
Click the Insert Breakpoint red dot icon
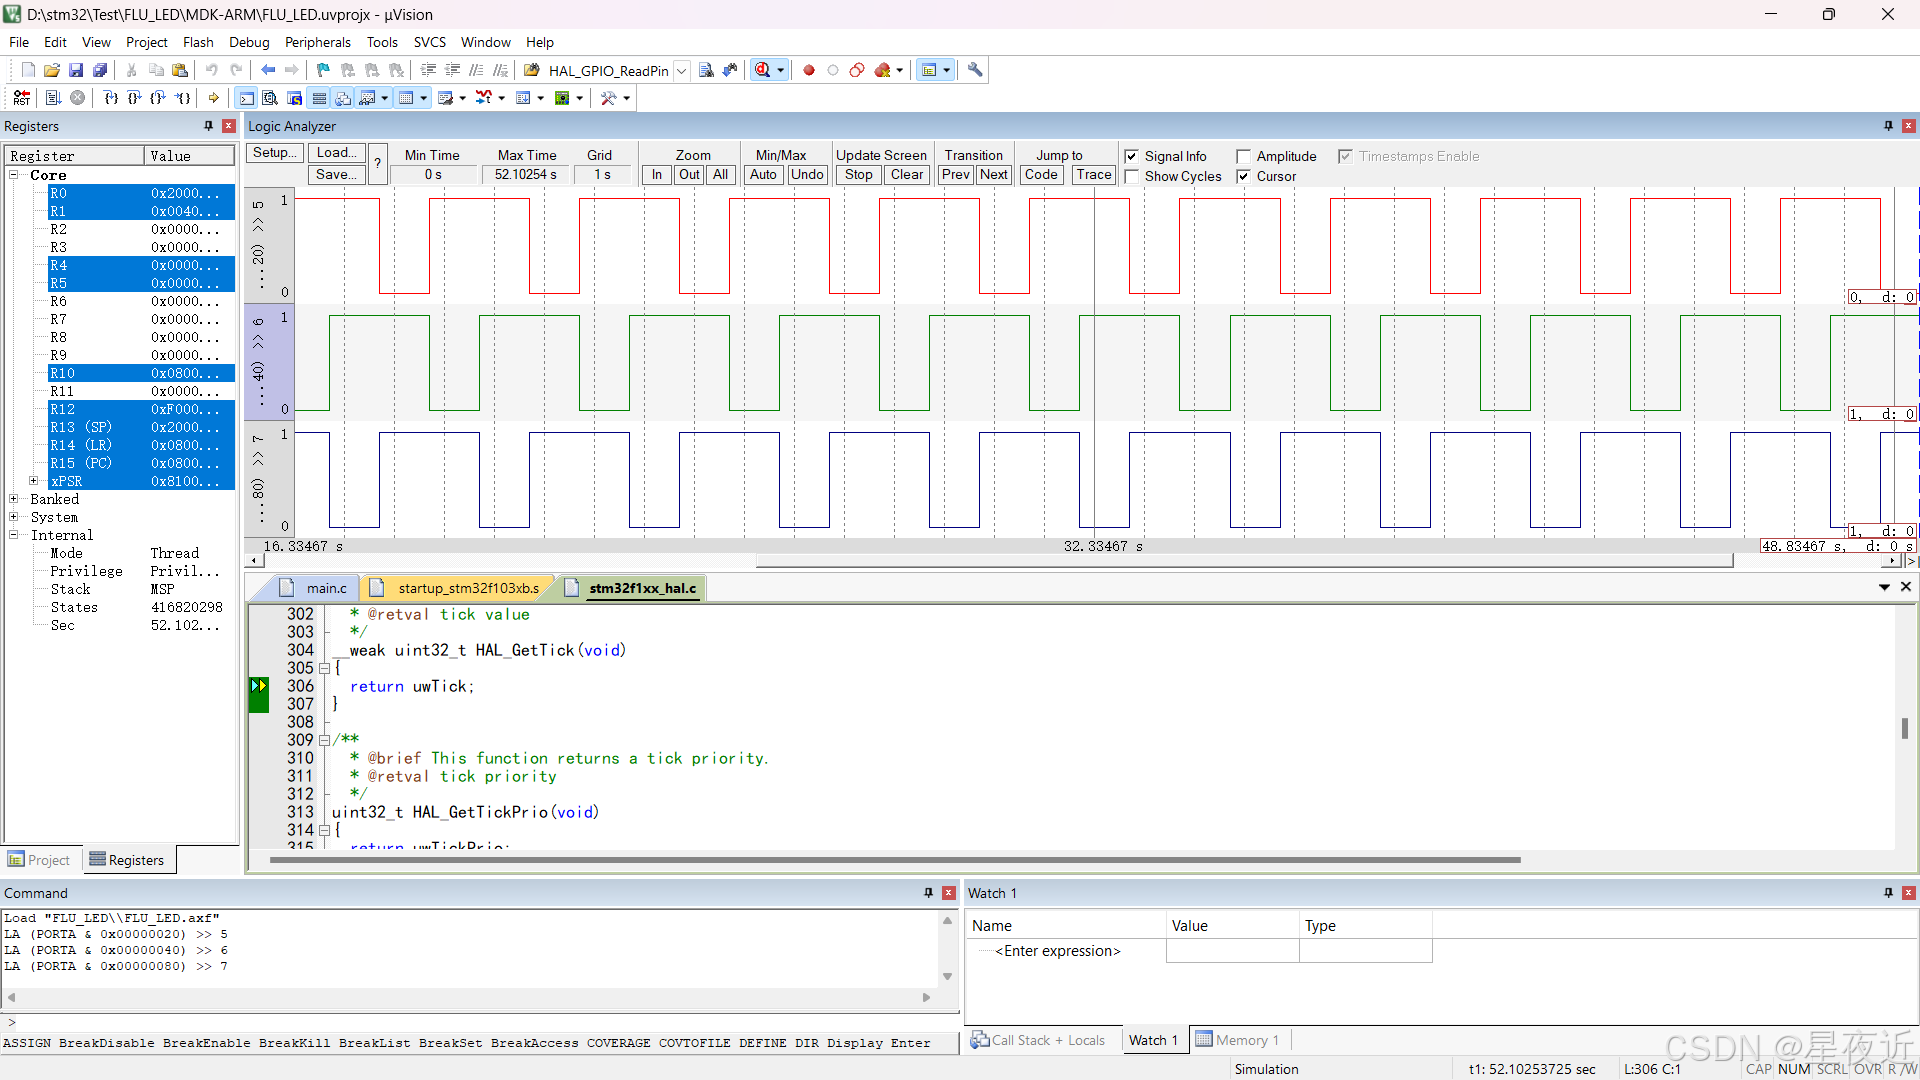coord(808,70)
